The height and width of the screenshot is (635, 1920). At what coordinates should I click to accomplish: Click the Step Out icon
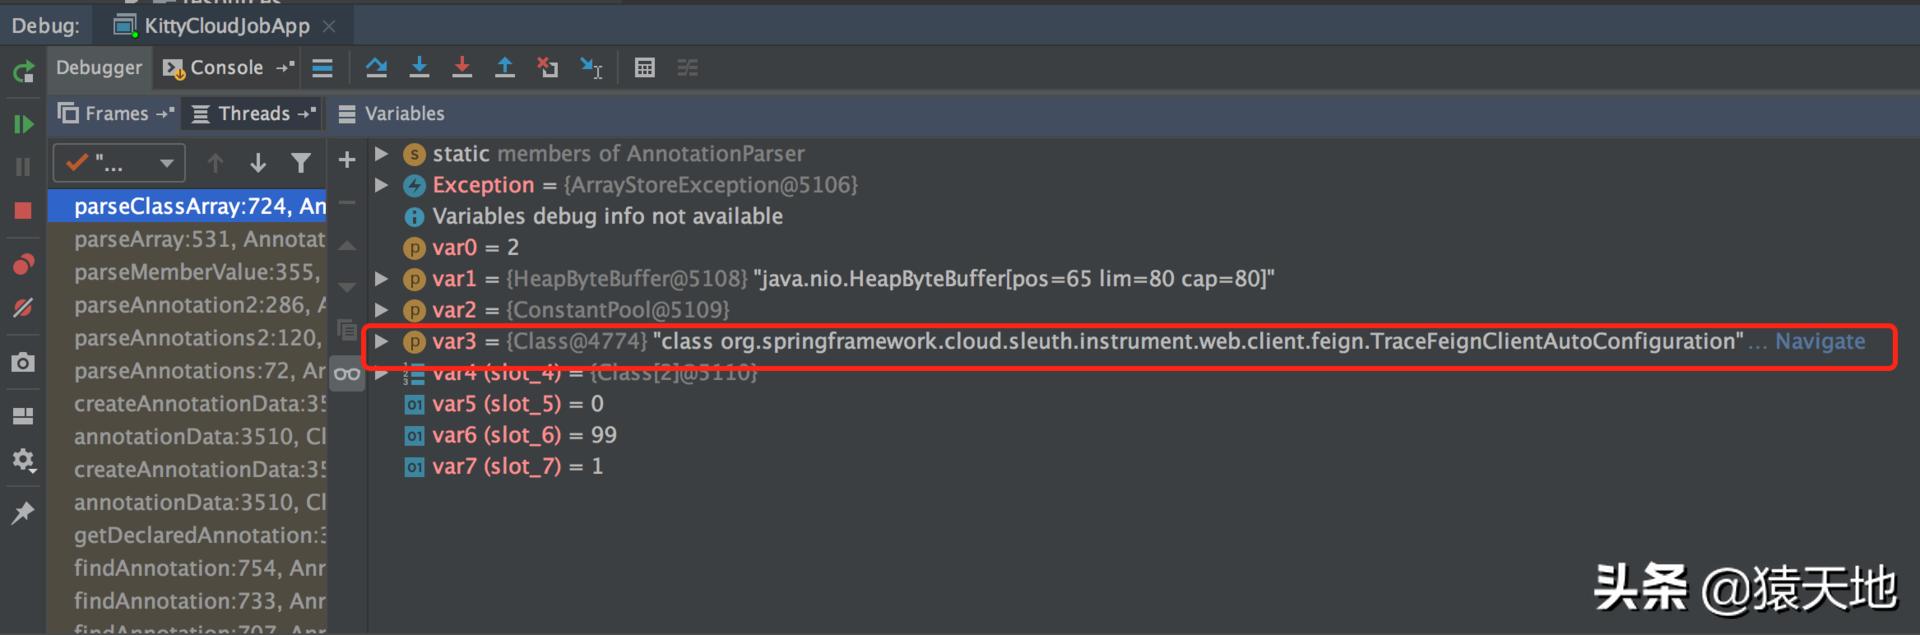(505, 68)
